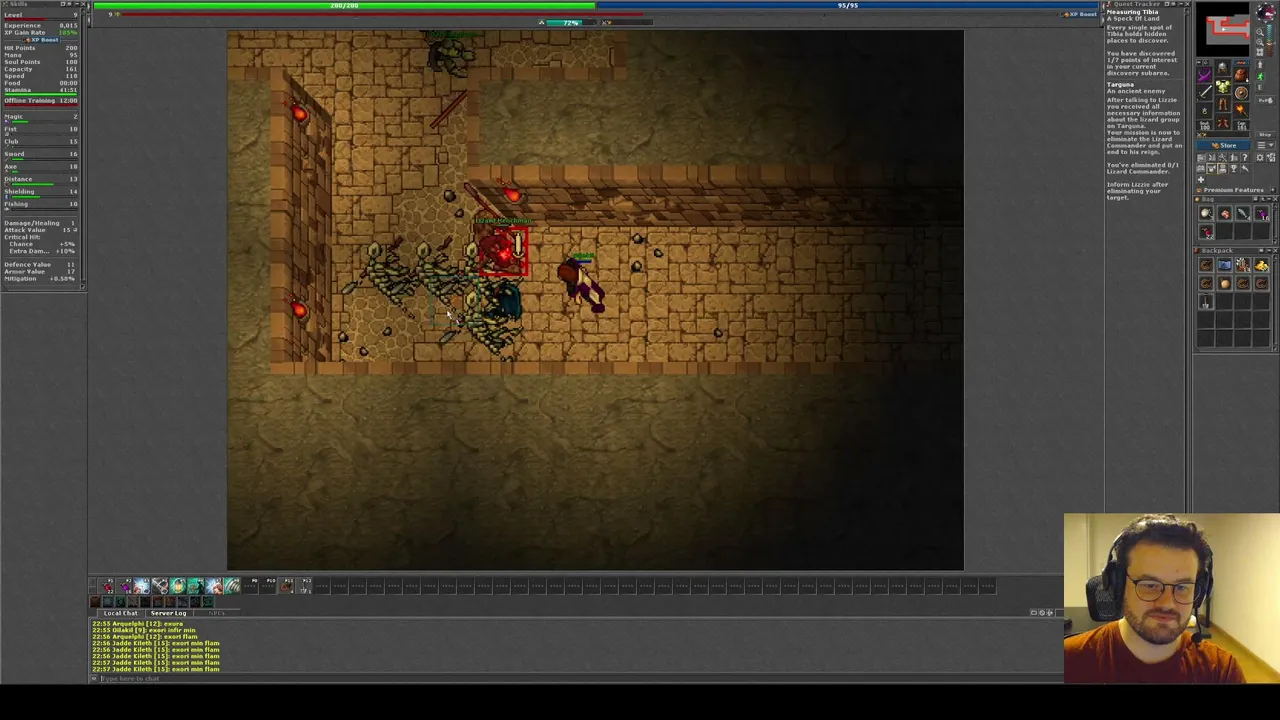Cast the spell in action bar slot F6
Image resolution: width=1280 pixels, height=720 pixels.
195,586
